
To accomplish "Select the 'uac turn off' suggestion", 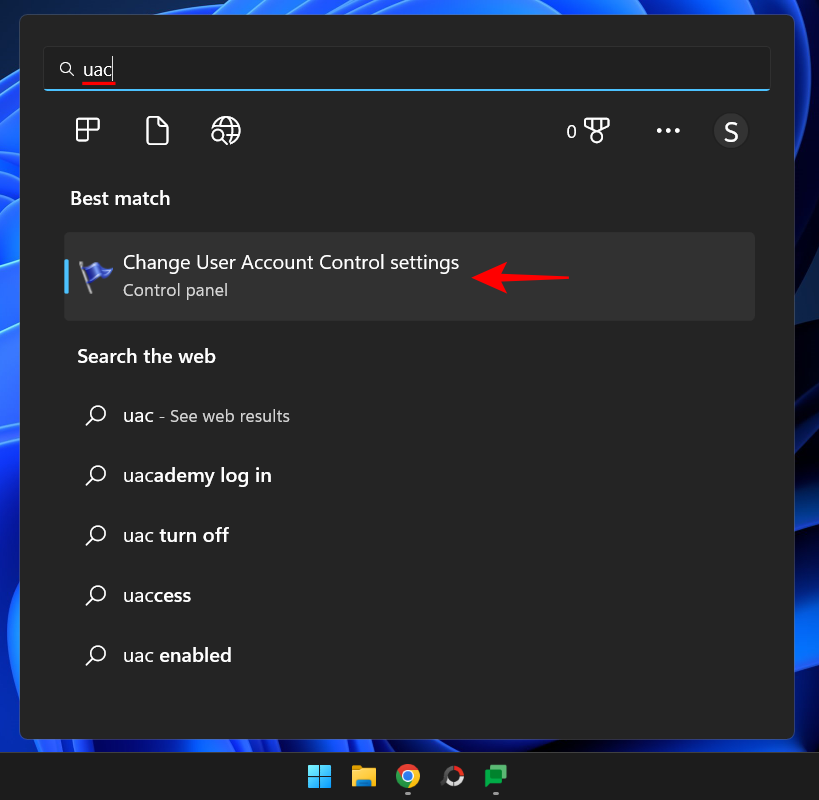I will [x=175, y=535].
